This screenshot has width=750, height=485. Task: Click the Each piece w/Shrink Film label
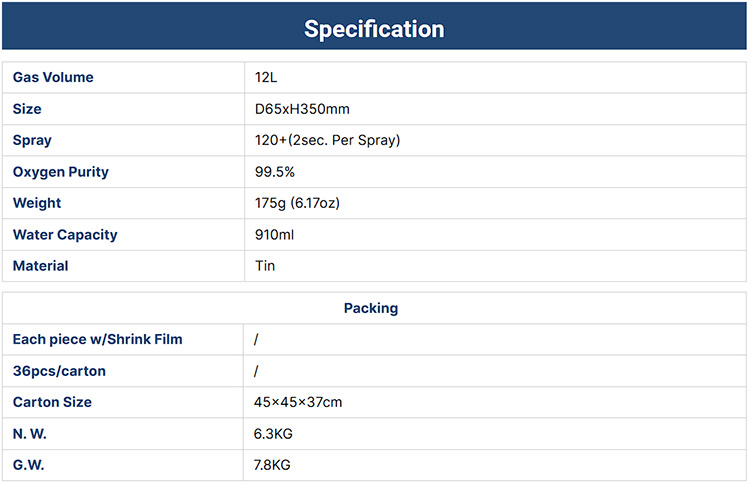click(98, 339)
